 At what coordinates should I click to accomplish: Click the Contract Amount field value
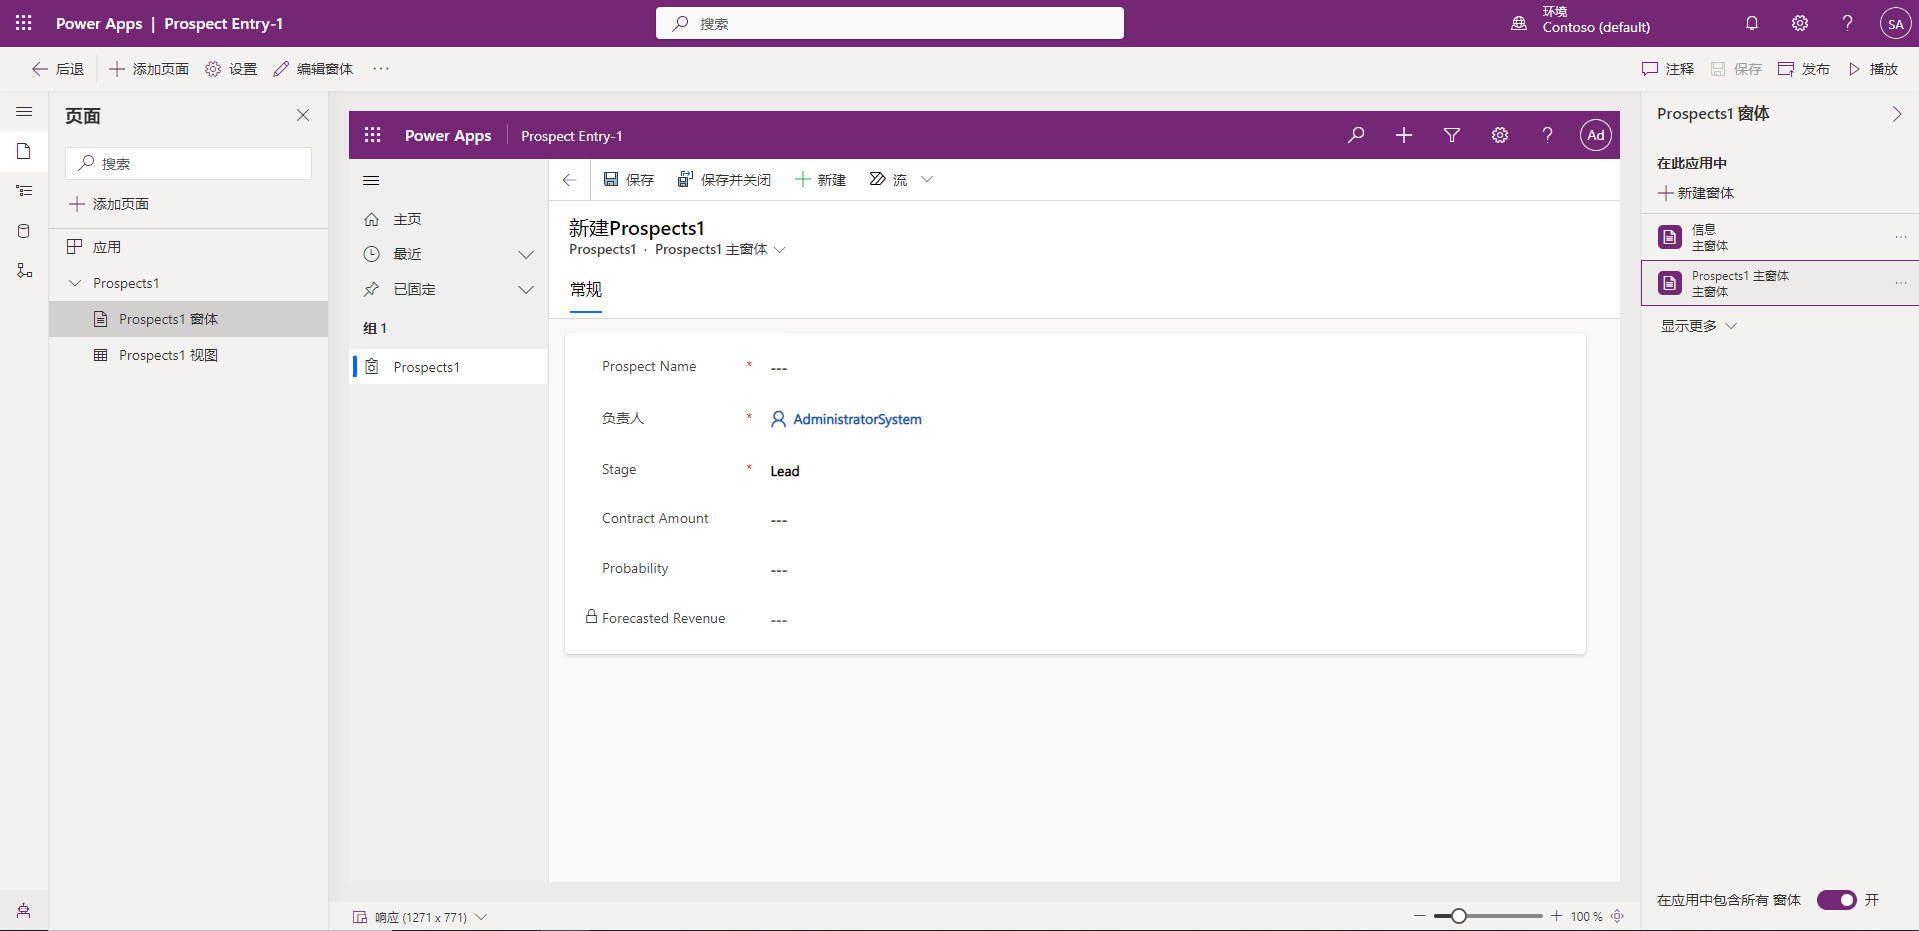779,520
